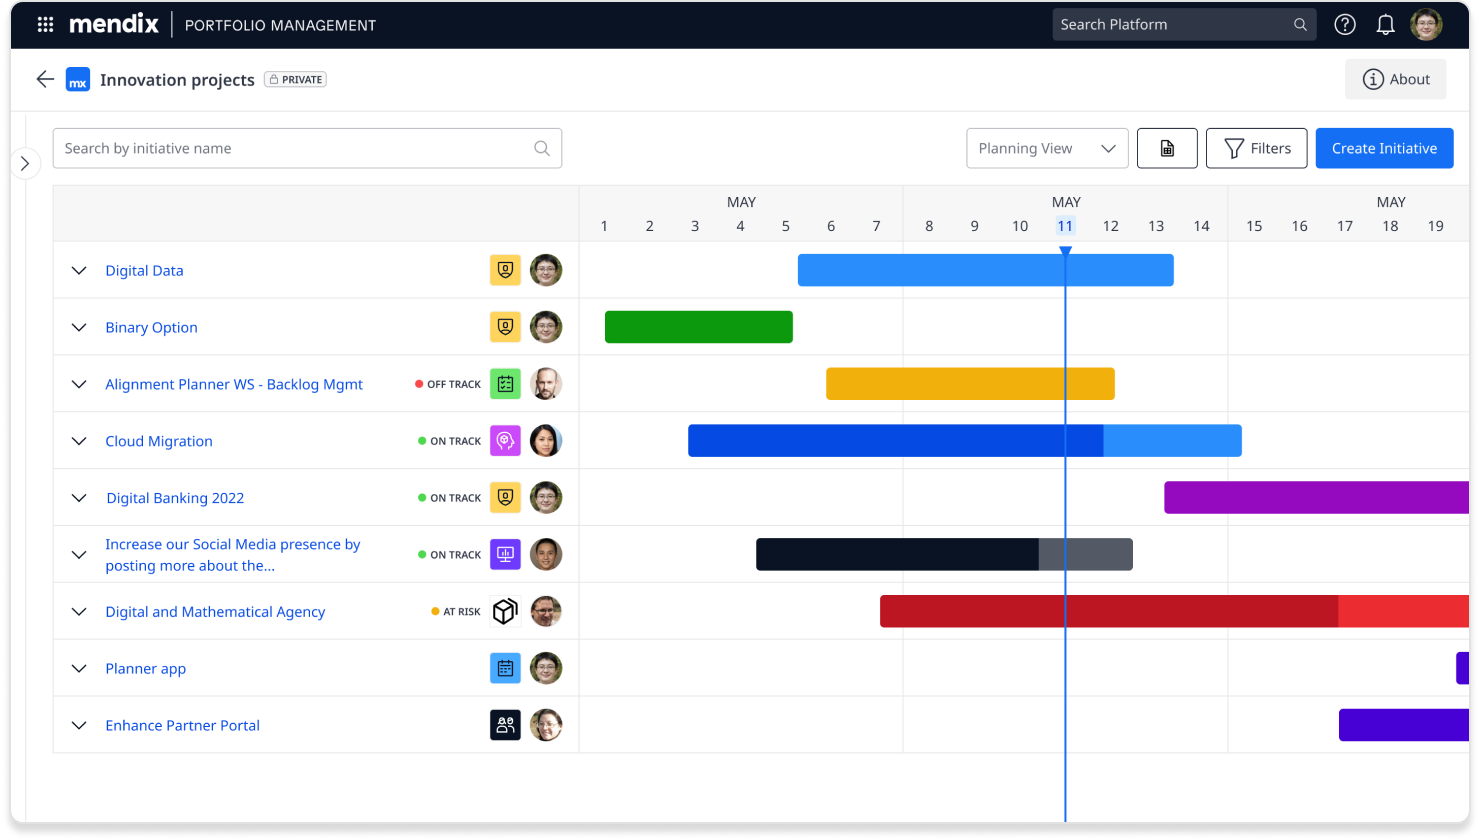Expand the Digital Banking 2022 row
The width and height of the screenshot is (1479, 840).
[79, 498]
